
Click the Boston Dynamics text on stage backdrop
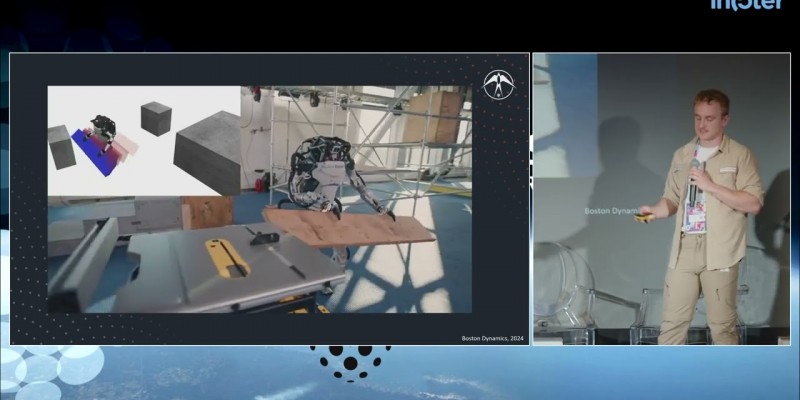[607, 211]
